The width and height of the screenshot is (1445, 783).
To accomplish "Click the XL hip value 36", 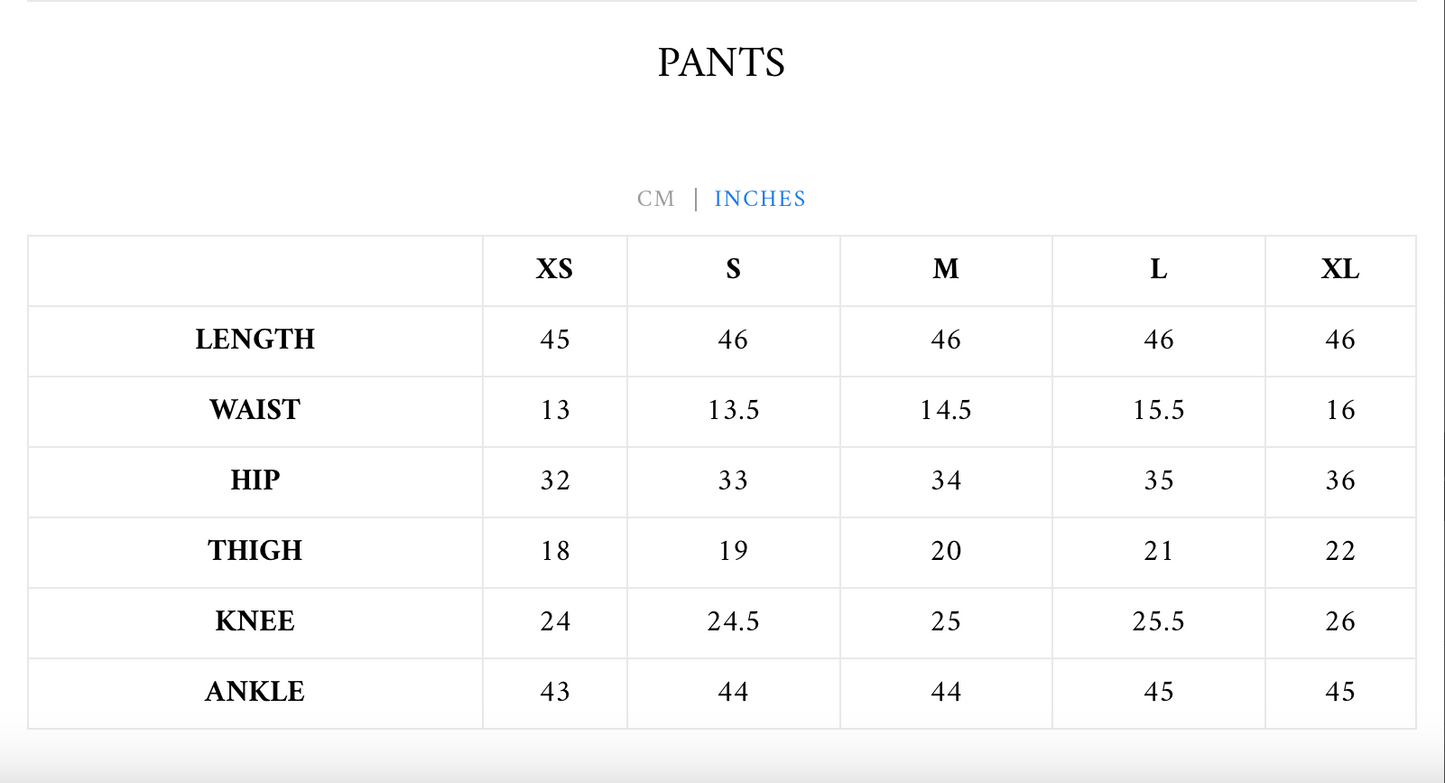I will (1340, 481).
